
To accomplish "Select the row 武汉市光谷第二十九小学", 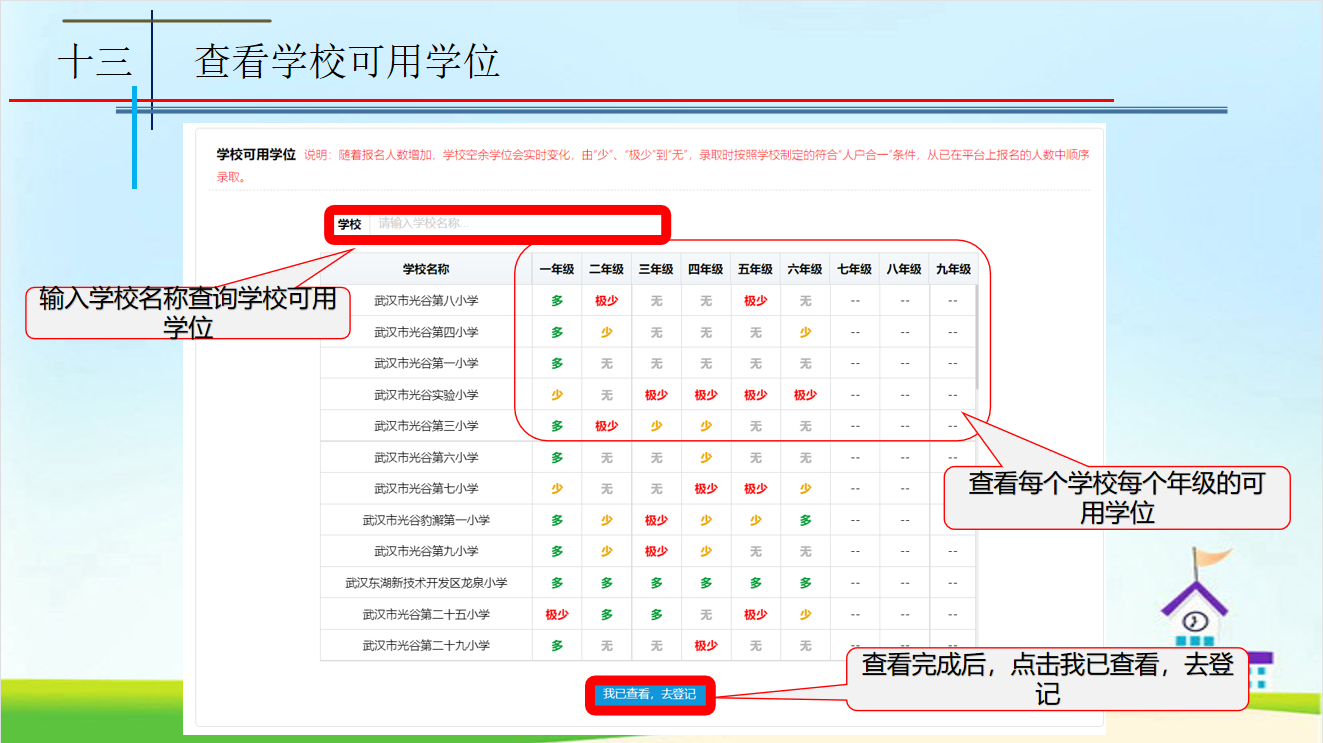I will [648, 646].
